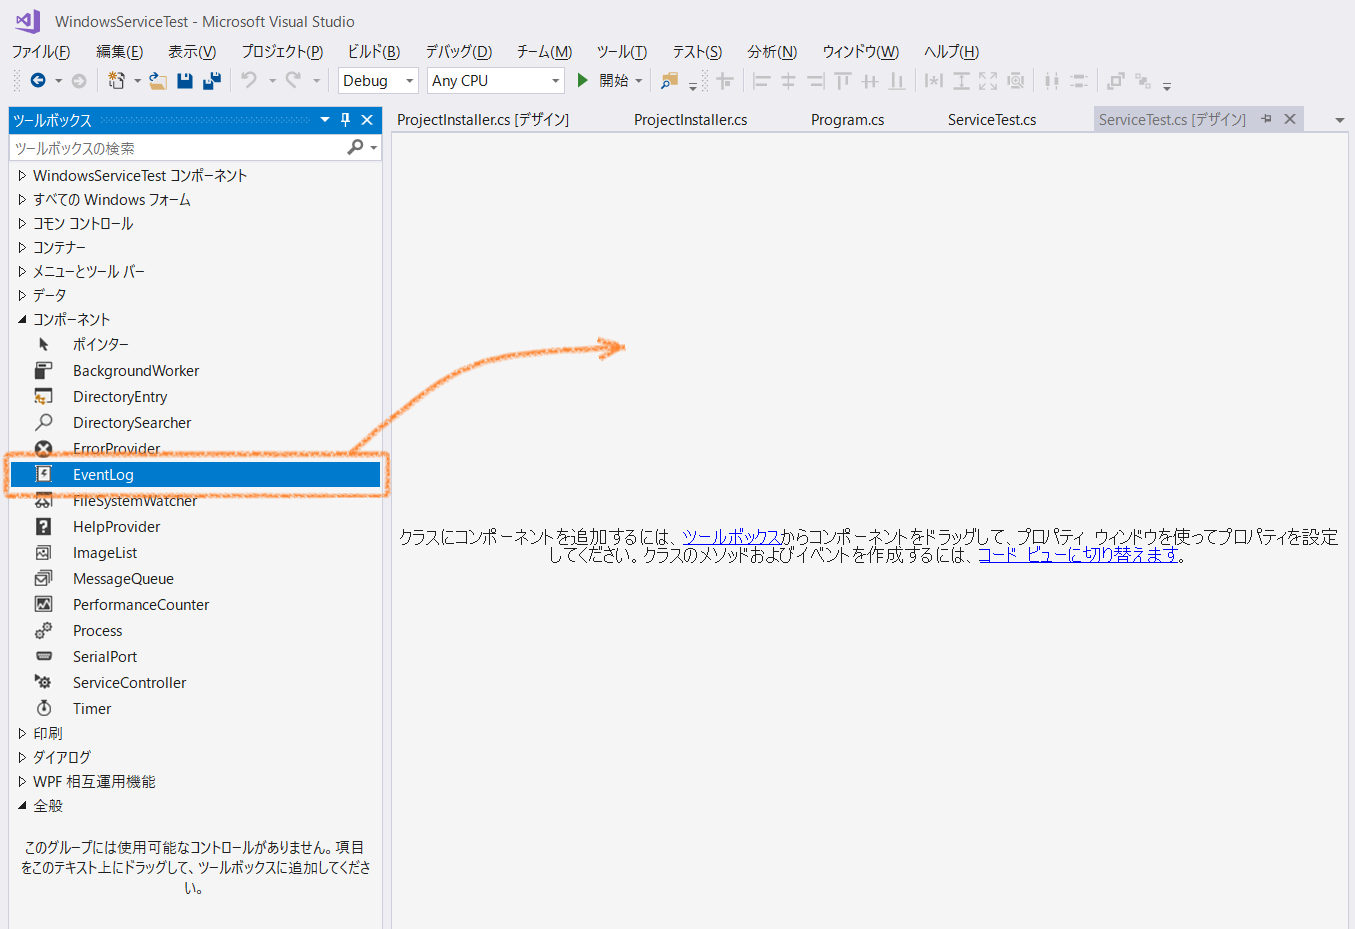Select the Timer component in toolbox
This screenshot has width=1355, height=929.
tap(92, 709)
